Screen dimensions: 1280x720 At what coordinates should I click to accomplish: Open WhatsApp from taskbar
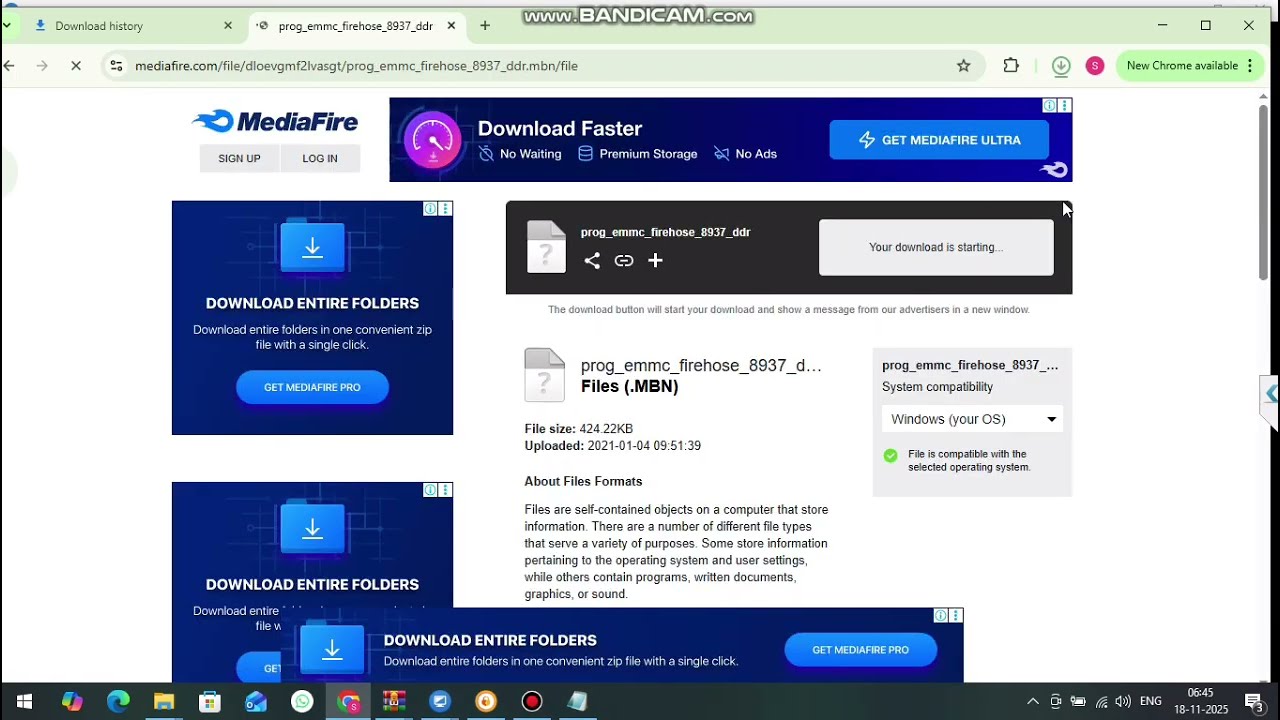302,702
